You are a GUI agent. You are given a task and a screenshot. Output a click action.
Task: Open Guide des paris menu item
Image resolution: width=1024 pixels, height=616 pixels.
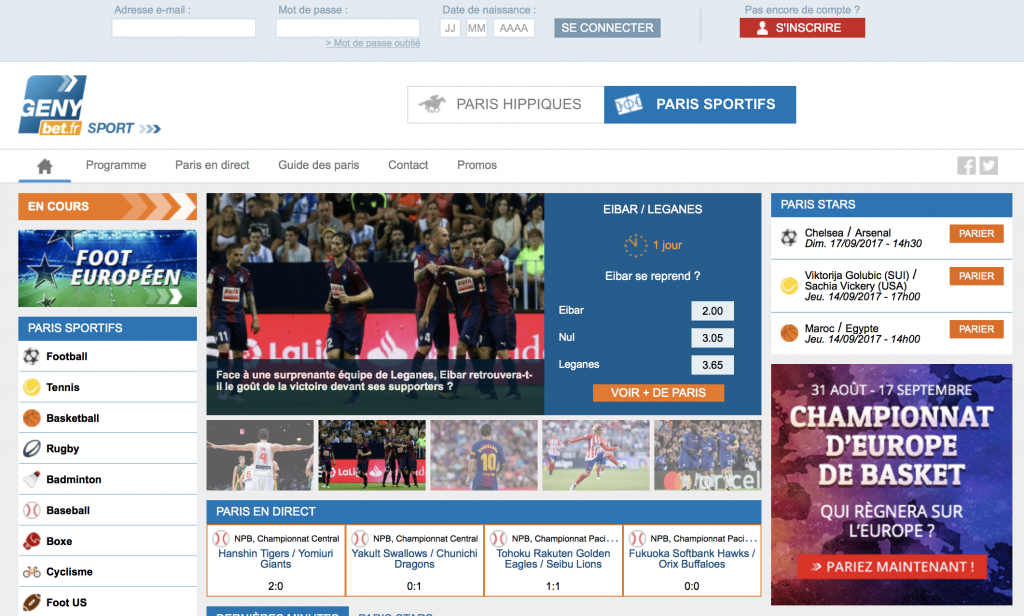point(319,165)
